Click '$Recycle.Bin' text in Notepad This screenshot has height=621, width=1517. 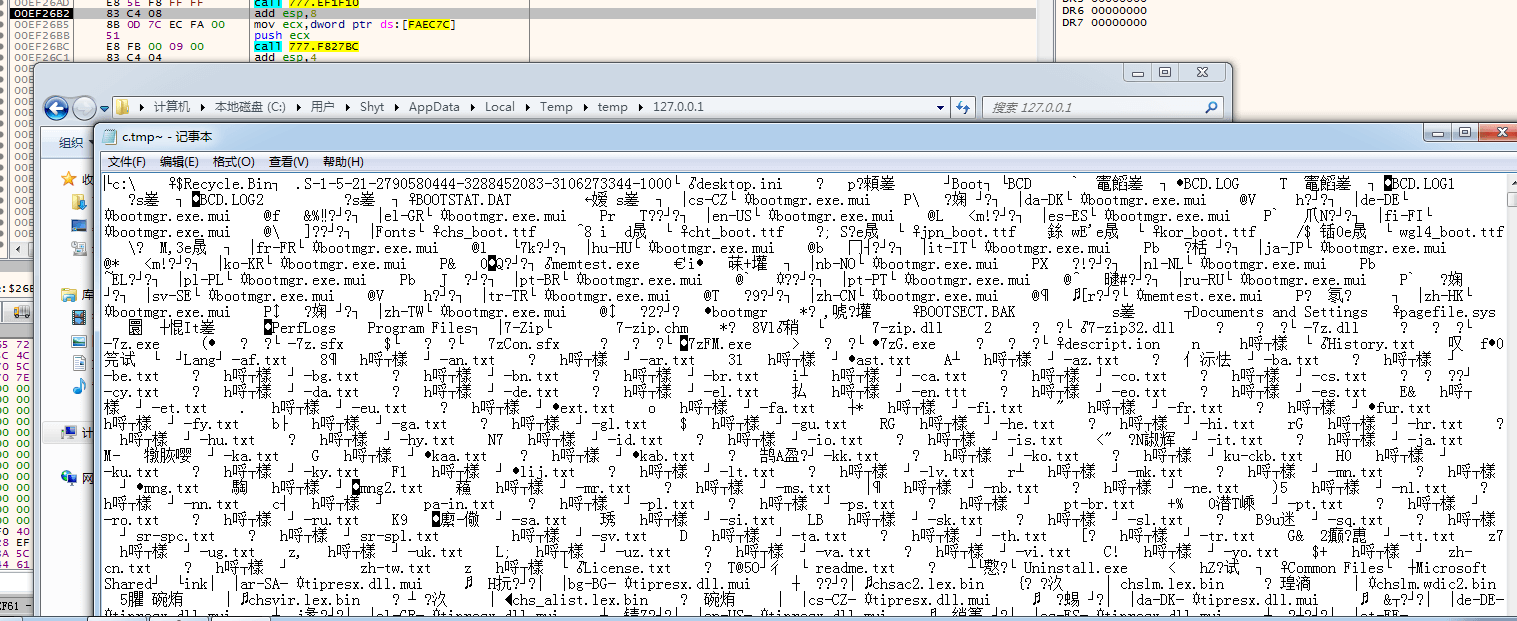226,184
